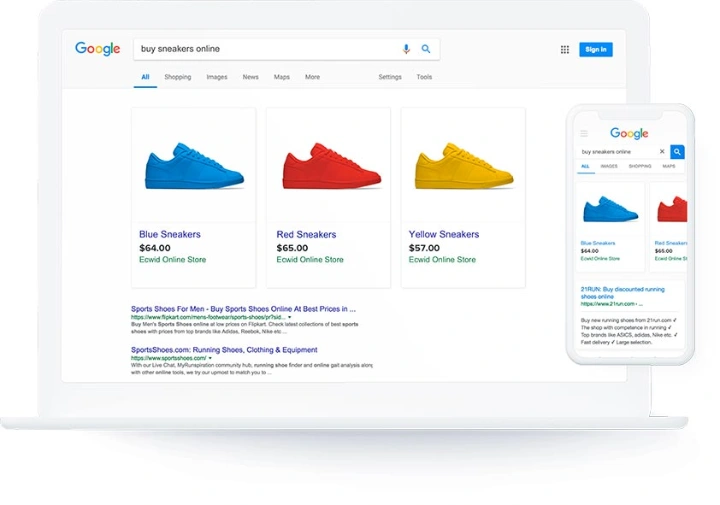
Task: Click the desktop search box text
Action: (180, 49)
